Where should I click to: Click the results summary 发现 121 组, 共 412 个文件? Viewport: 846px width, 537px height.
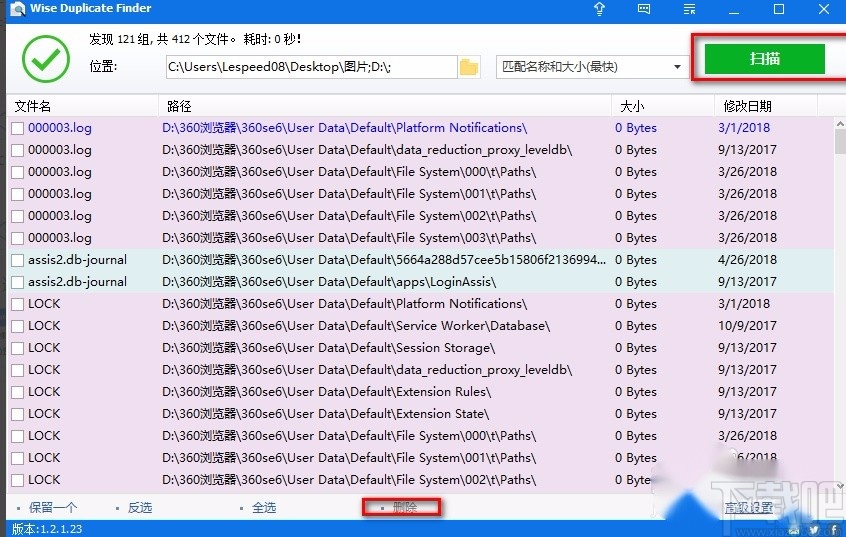162,39
